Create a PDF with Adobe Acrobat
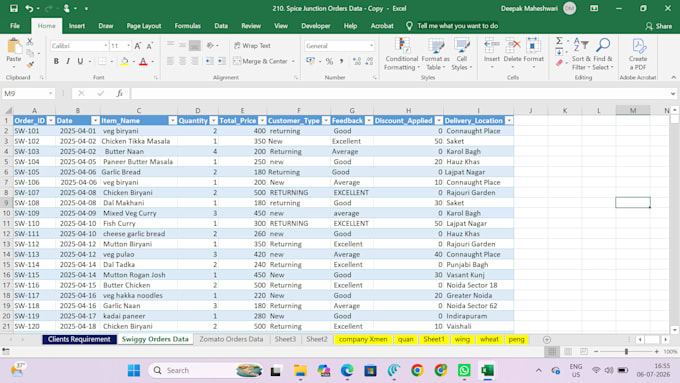 638,54
